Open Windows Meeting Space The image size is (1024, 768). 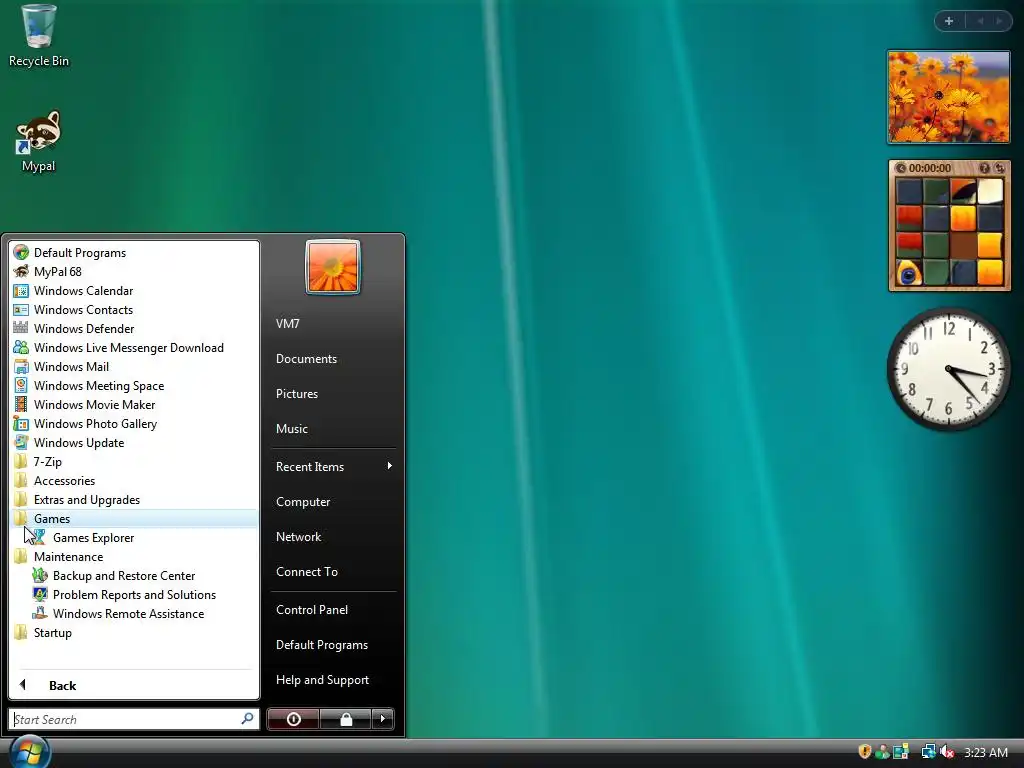(x=135, y=385)
